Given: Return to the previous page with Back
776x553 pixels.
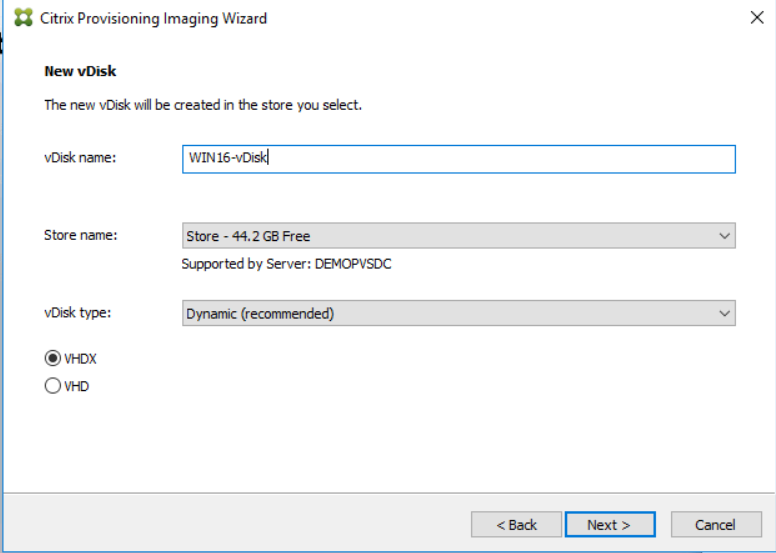Looking at the screenshot, I should pos(516,525).
